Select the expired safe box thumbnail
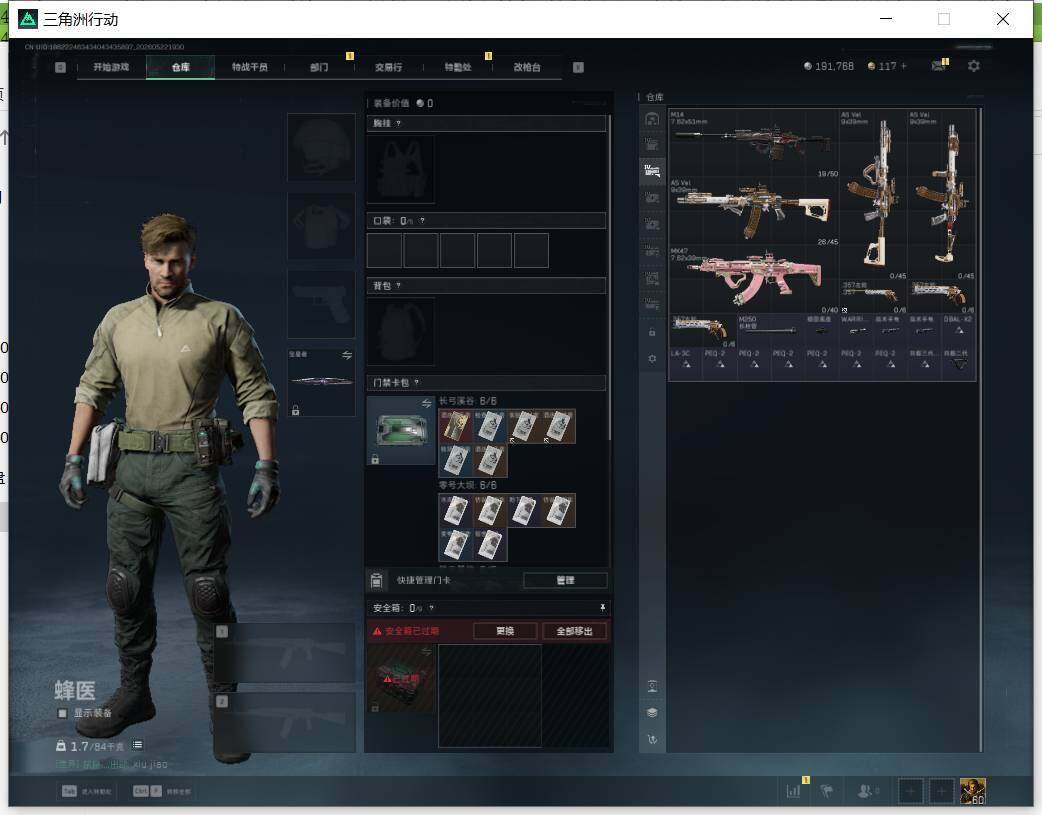Image resolution: width=1042 pixels, height=815 pixels. tap(401, 679)
